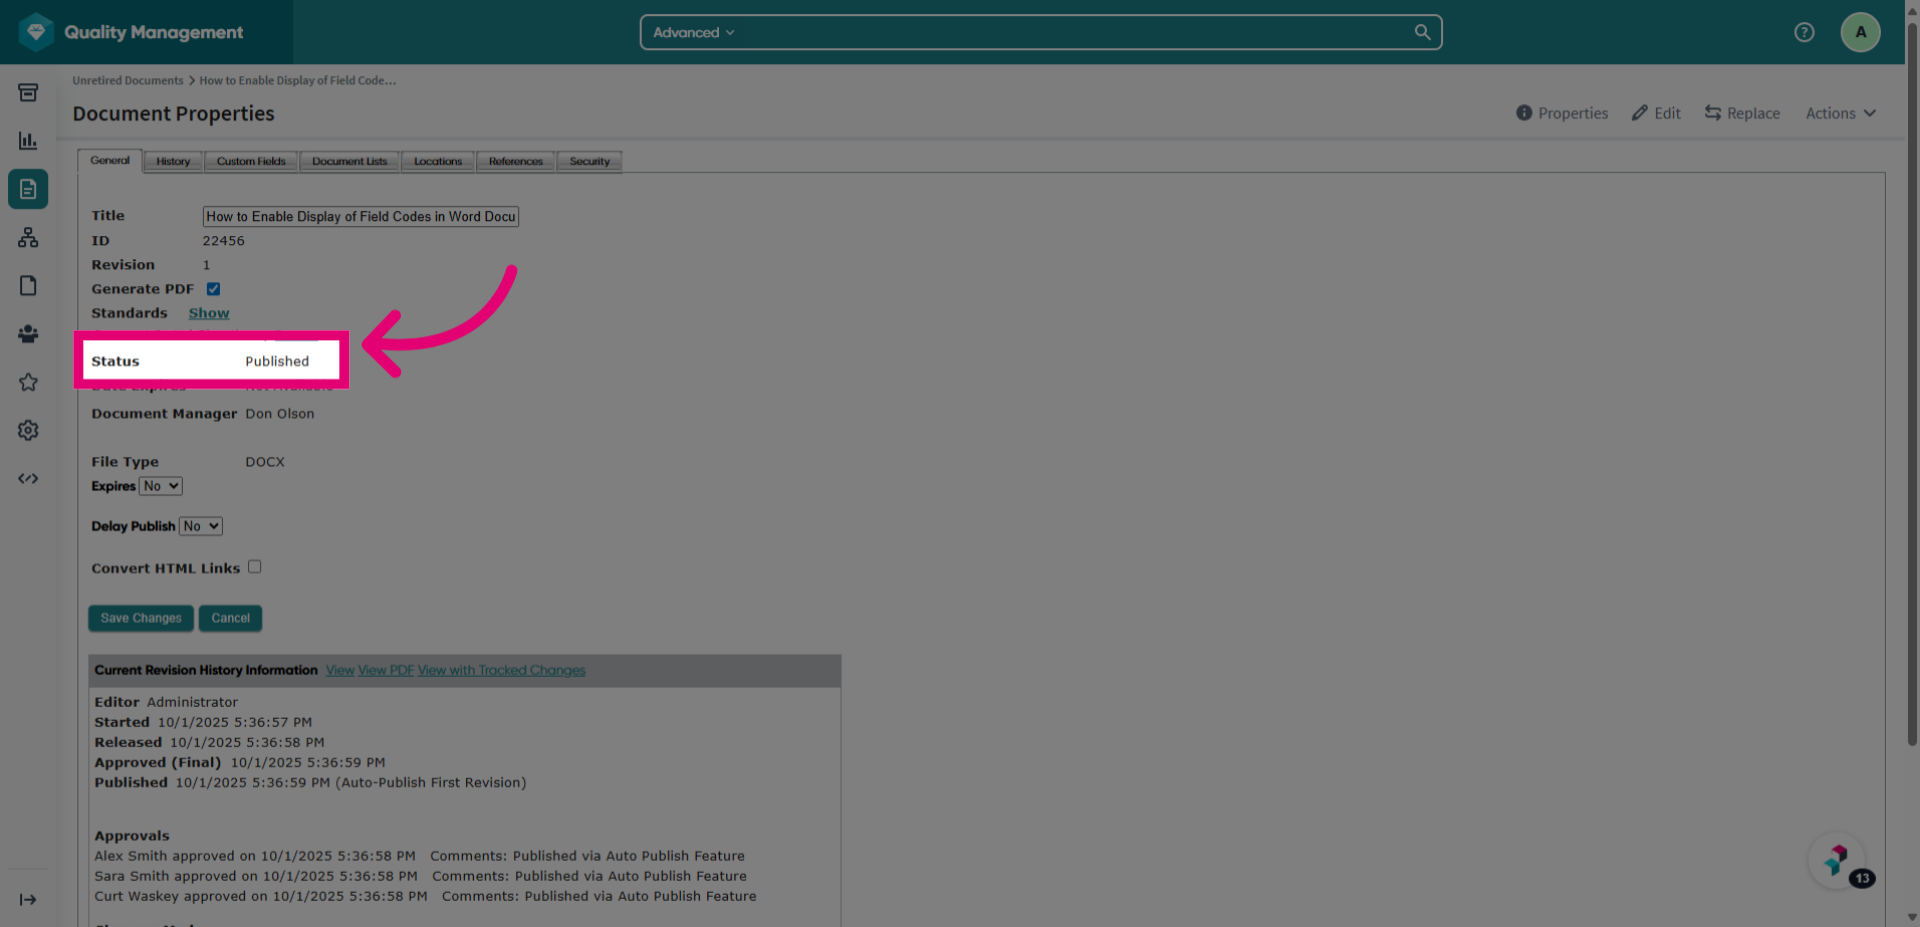
Task: Click the Replace arrows button
Action: pos(1742,113)
